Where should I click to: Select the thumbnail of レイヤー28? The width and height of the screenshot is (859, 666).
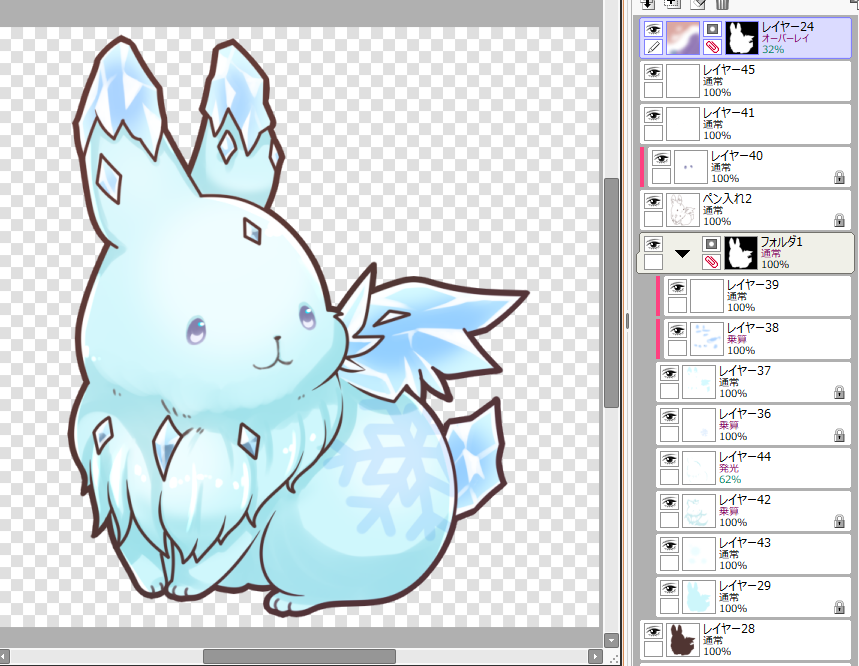click(683, 640)
